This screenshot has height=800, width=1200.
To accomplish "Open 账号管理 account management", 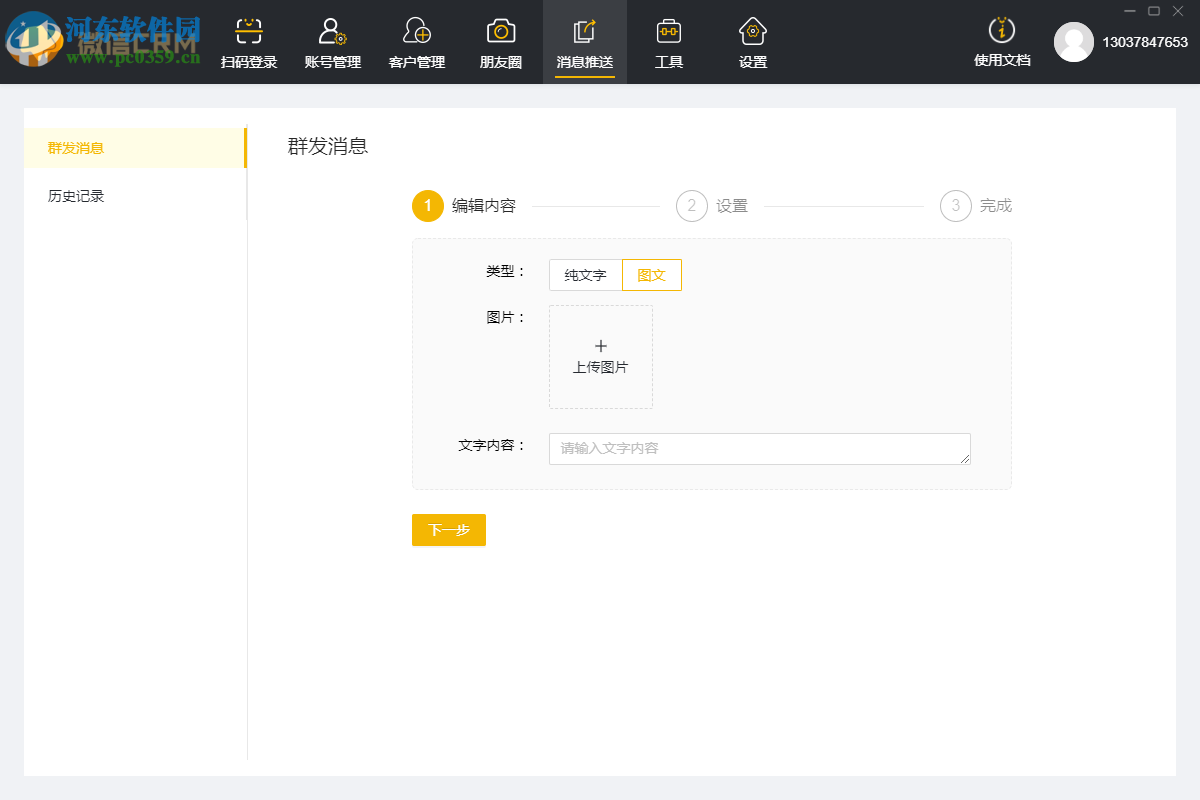I will (x=331, y=42).
